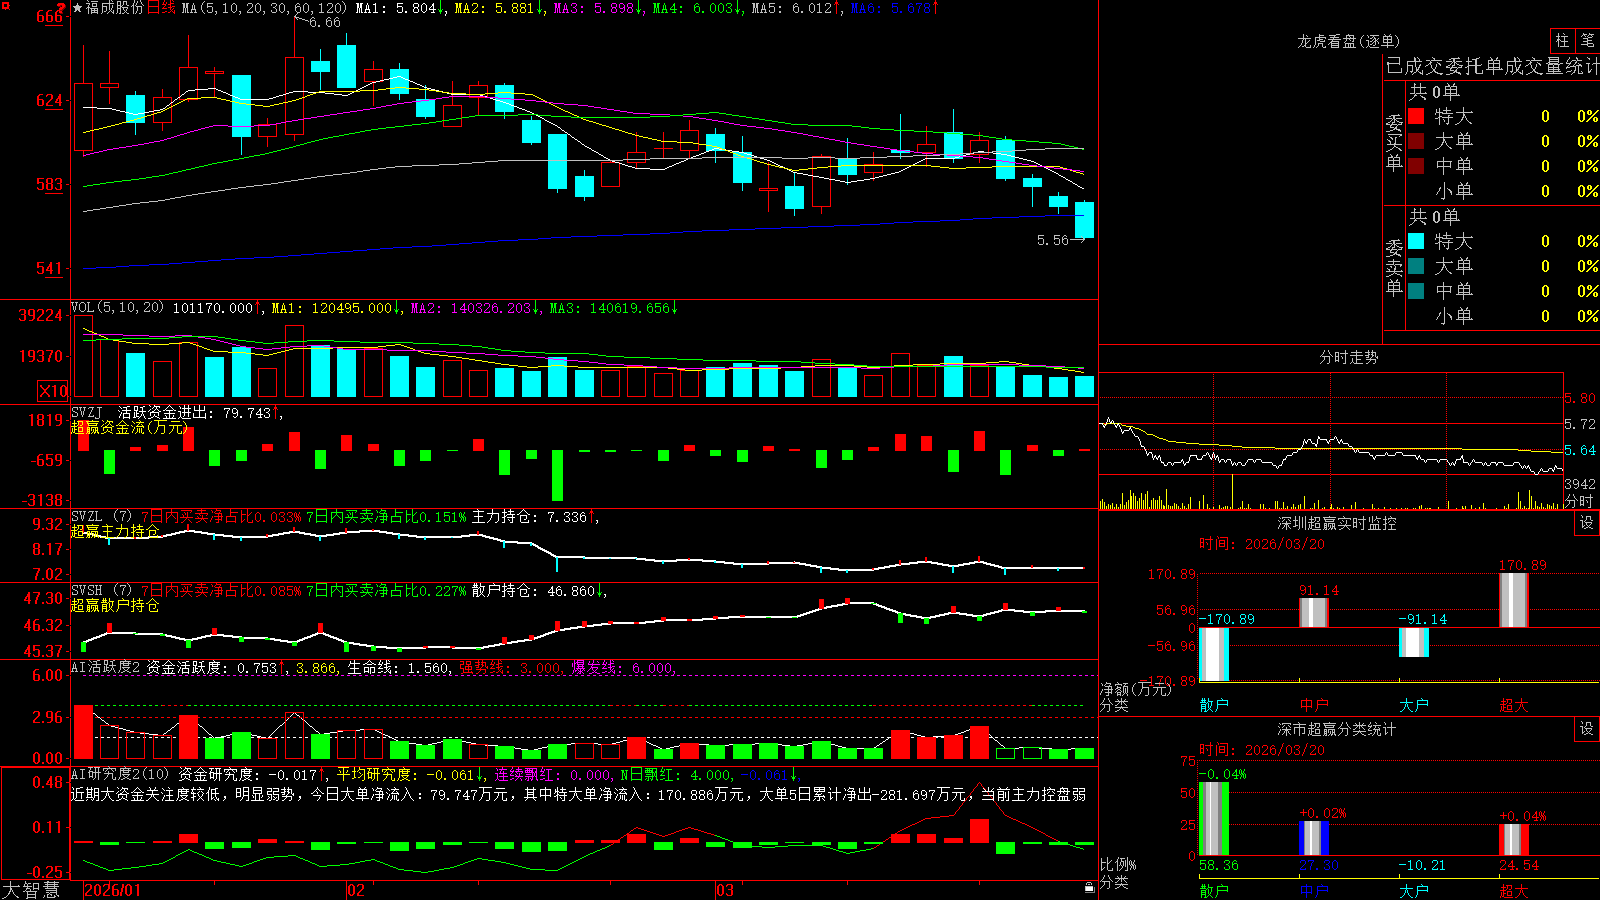The height and width of the screenshot is (900, 1600).
Task: Click the 大户 label in 实时监控 chart
Action: click(1414, 705)
